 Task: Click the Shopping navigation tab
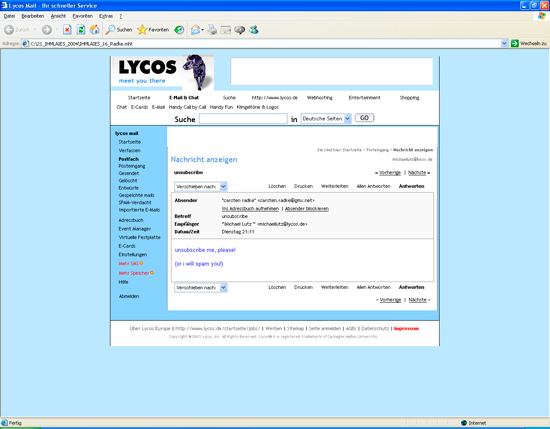pyautogui.click(x=409, y=98)
